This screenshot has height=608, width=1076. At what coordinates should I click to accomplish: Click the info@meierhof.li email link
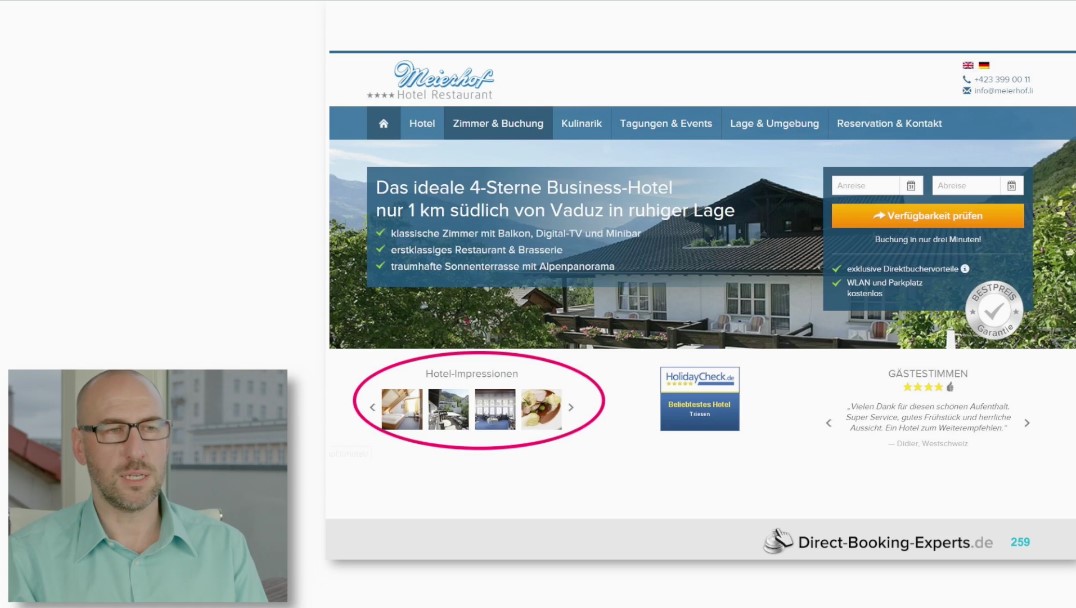[x=1003, y=91]
